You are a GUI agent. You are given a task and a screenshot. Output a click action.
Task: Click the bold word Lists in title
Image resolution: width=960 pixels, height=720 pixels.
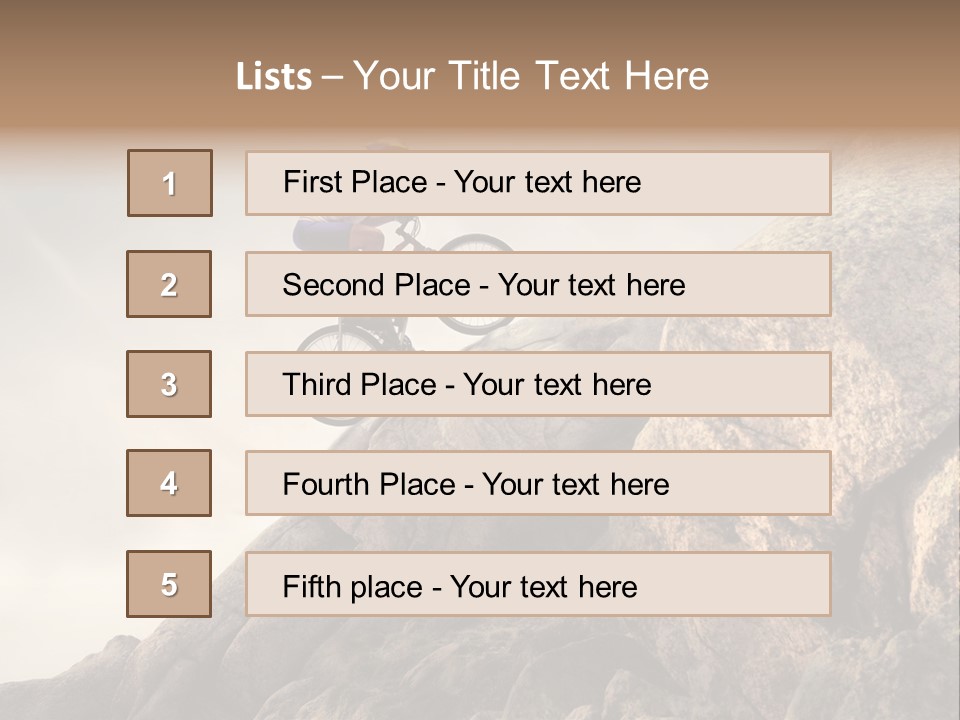273,76
